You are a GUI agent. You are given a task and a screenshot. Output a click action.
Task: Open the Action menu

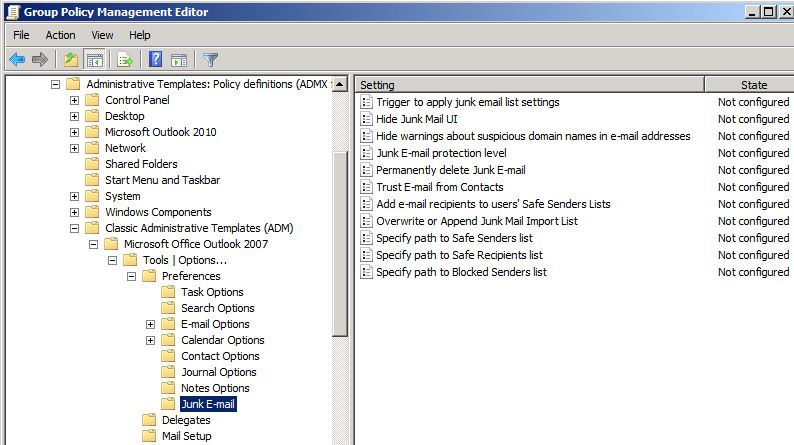click(x=60, y=35)
